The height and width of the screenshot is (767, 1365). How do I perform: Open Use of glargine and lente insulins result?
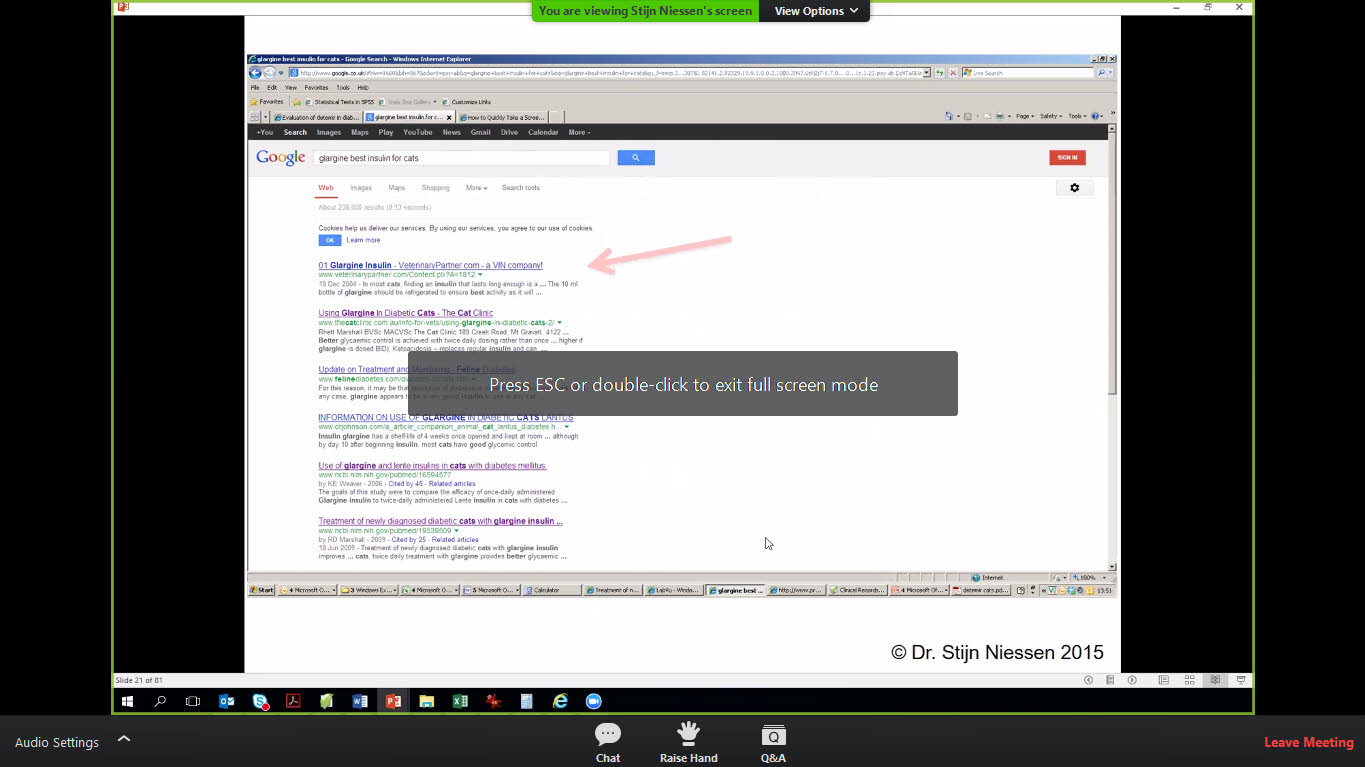pyautogui.click(x=432, y=465)
